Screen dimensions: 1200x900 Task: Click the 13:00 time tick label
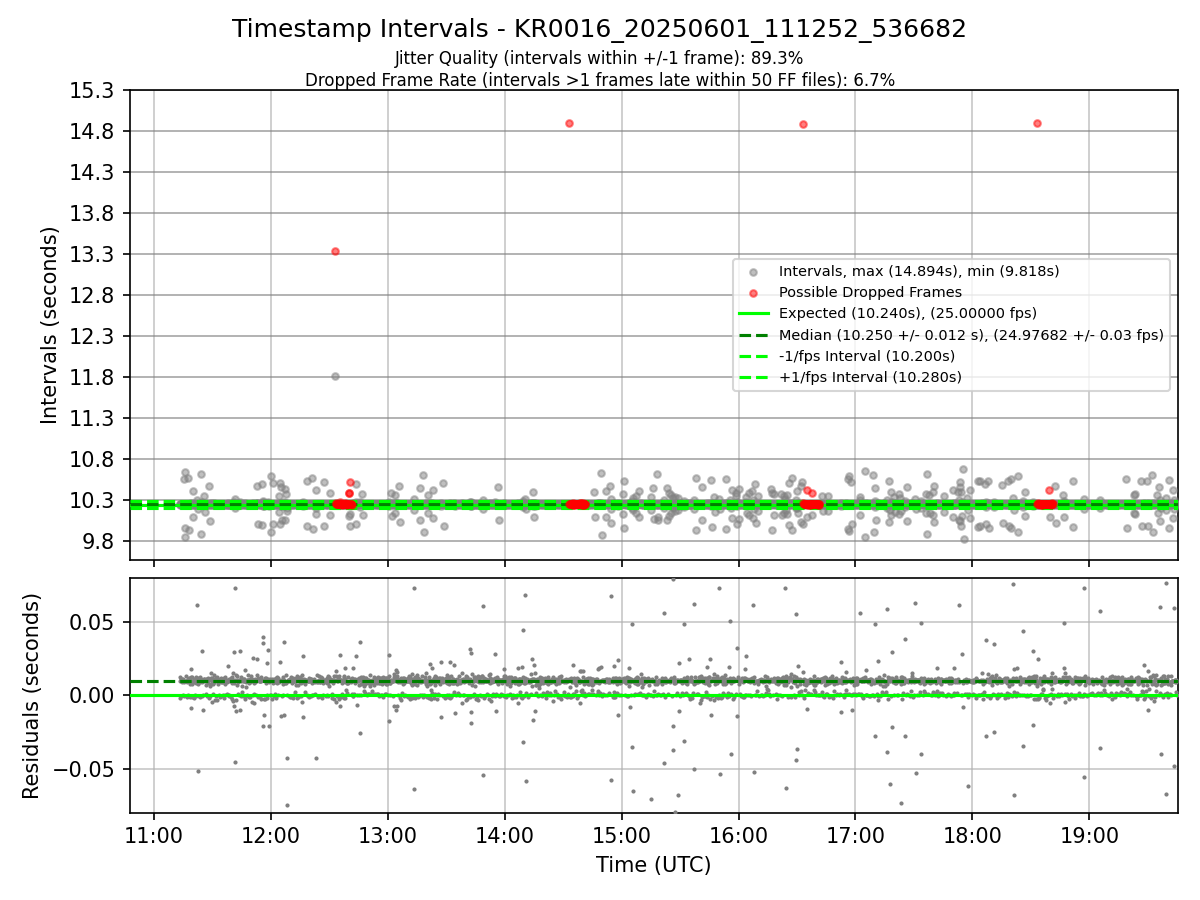pos(387,834)
